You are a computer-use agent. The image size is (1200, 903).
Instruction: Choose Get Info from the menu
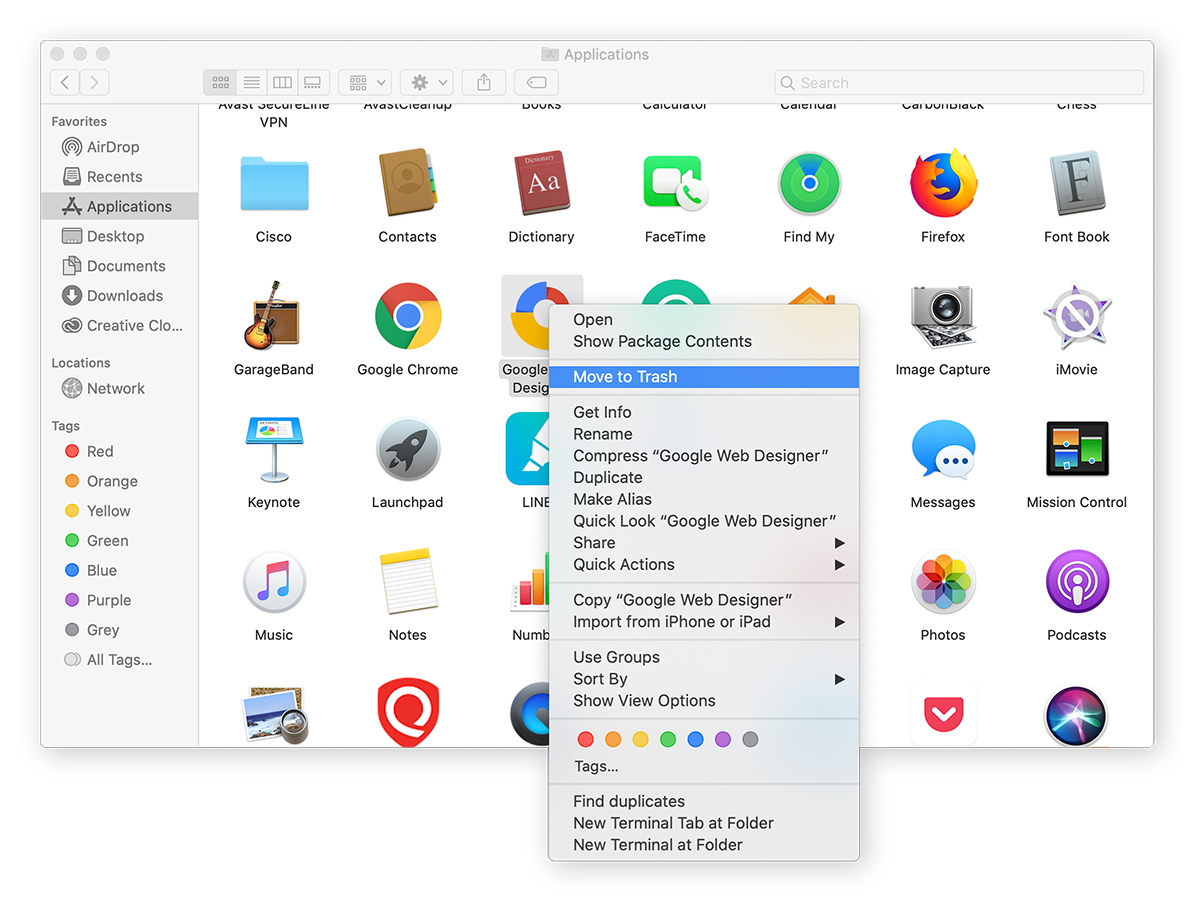coord(602,412)
